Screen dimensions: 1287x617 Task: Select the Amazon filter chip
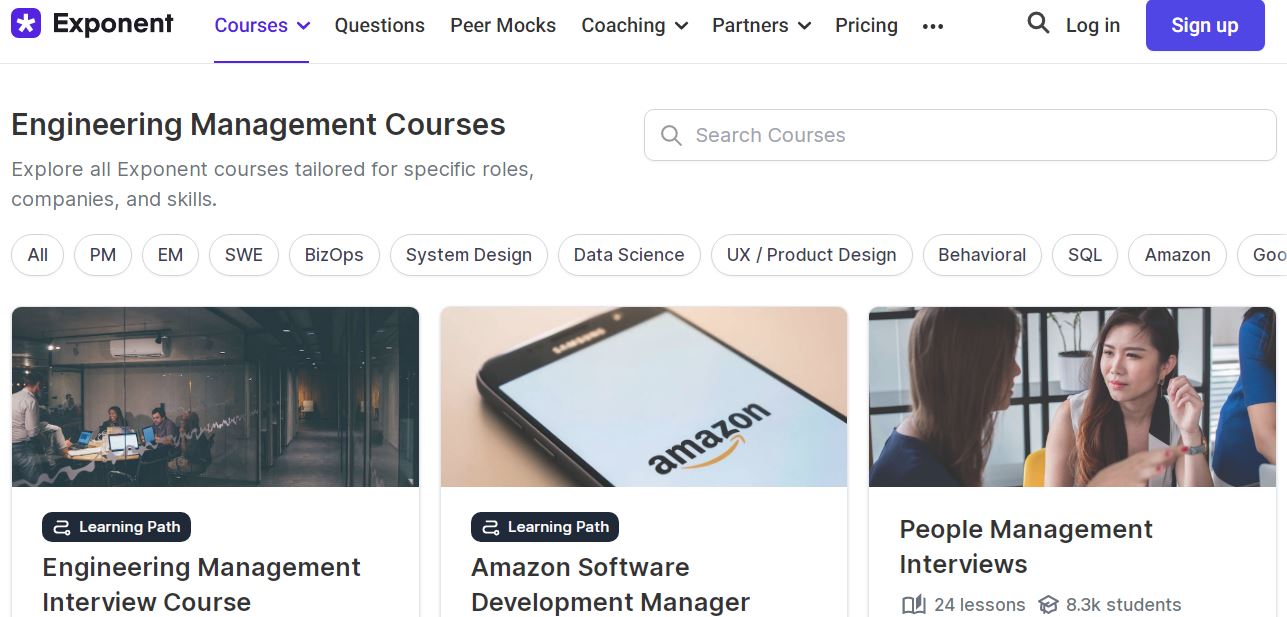coord(1177,255)
